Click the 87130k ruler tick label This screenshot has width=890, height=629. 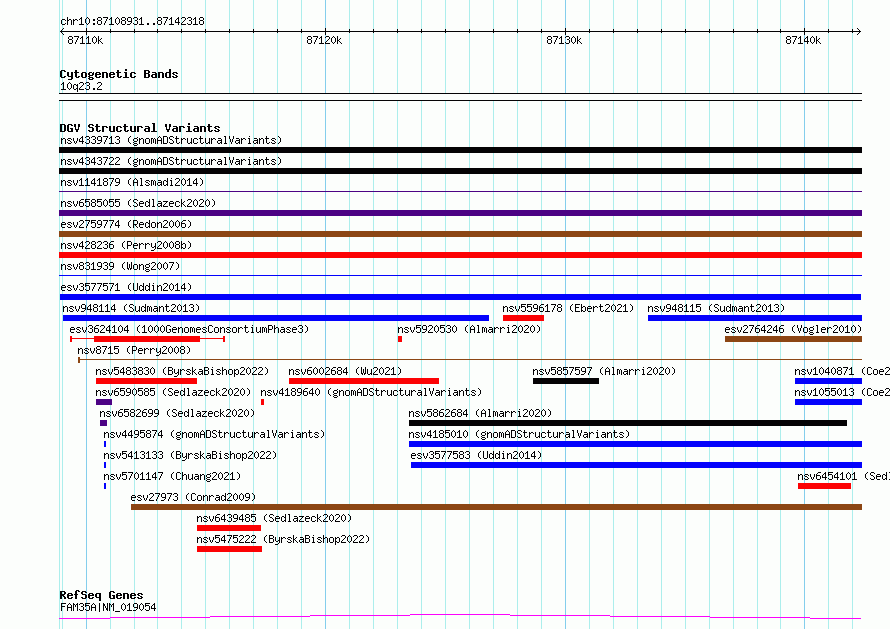click(x=564, y=40)
